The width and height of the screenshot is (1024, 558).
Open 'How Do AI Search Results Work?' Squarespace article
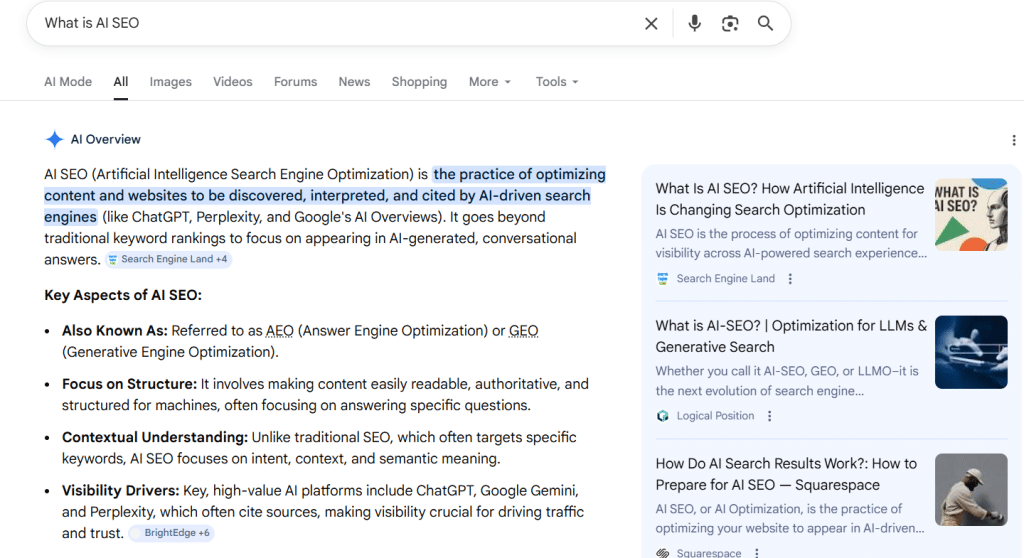[x=786, y=474]
